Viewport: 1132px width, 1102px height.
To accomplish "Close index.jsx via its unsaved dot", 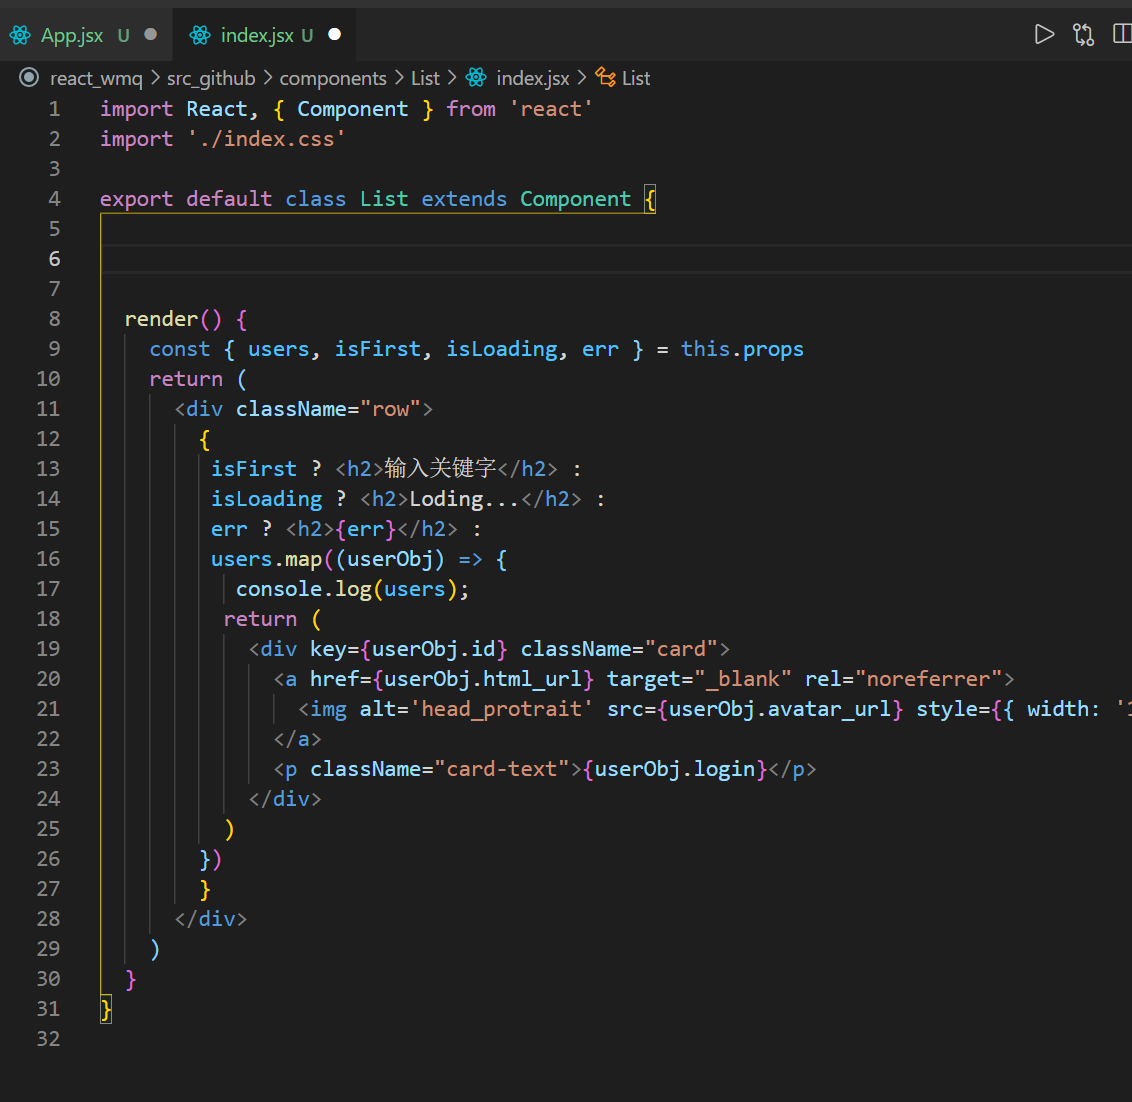I will 335,34.
